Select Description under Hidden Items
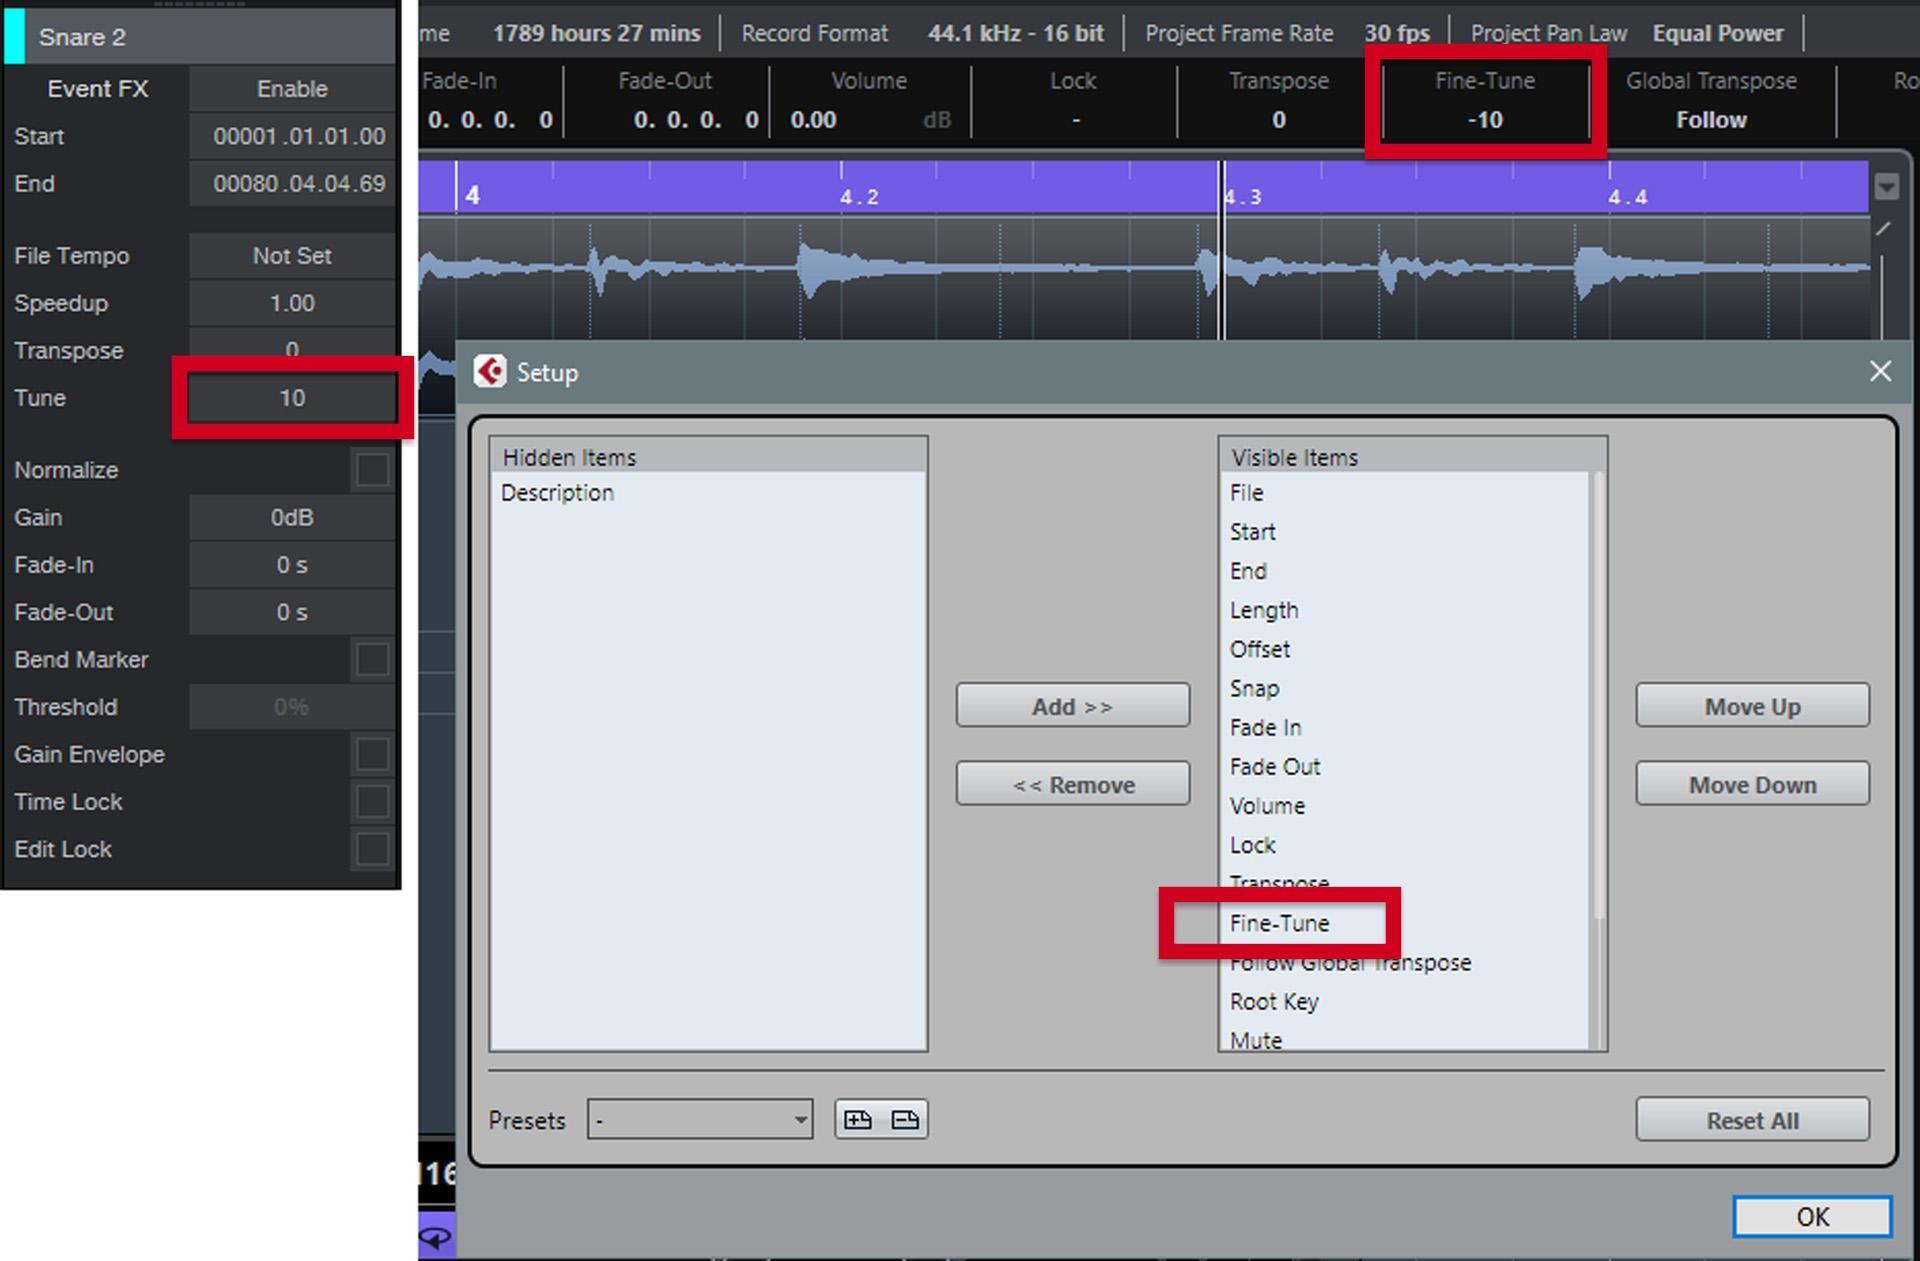 pyautogui.click(x=557, y=492)
